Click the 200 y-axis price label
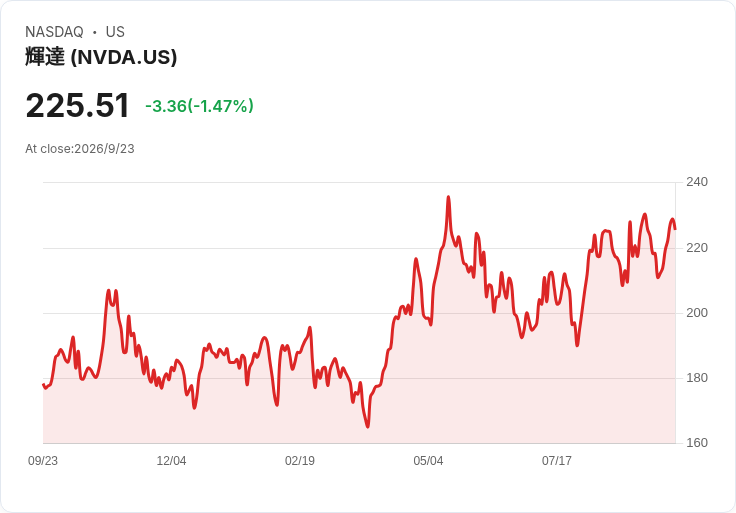 click(x=697, y=313)
